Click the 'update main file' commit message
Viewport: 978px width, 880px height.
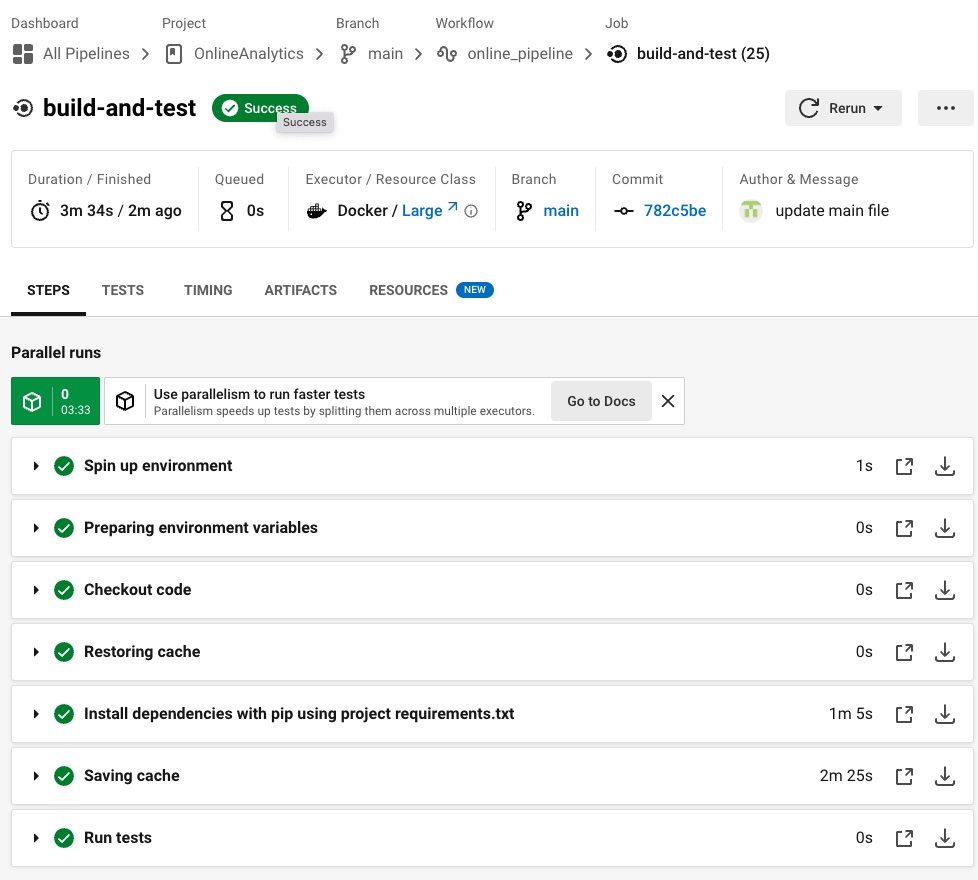pos(832,211)
